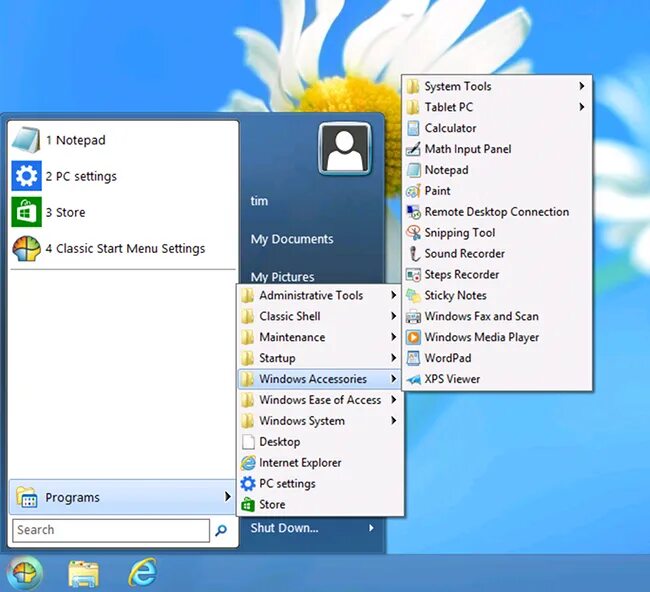Focus the Search input box
The width and height of the screenshot is (650, 592).
(111, 530)
